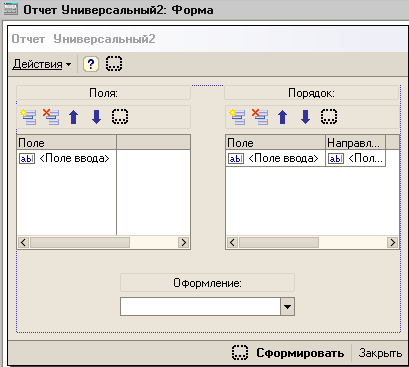This screenshot has width=409, height=367.
Task: Click right scroll arrow of Поля table
Action: click(183, 242)
